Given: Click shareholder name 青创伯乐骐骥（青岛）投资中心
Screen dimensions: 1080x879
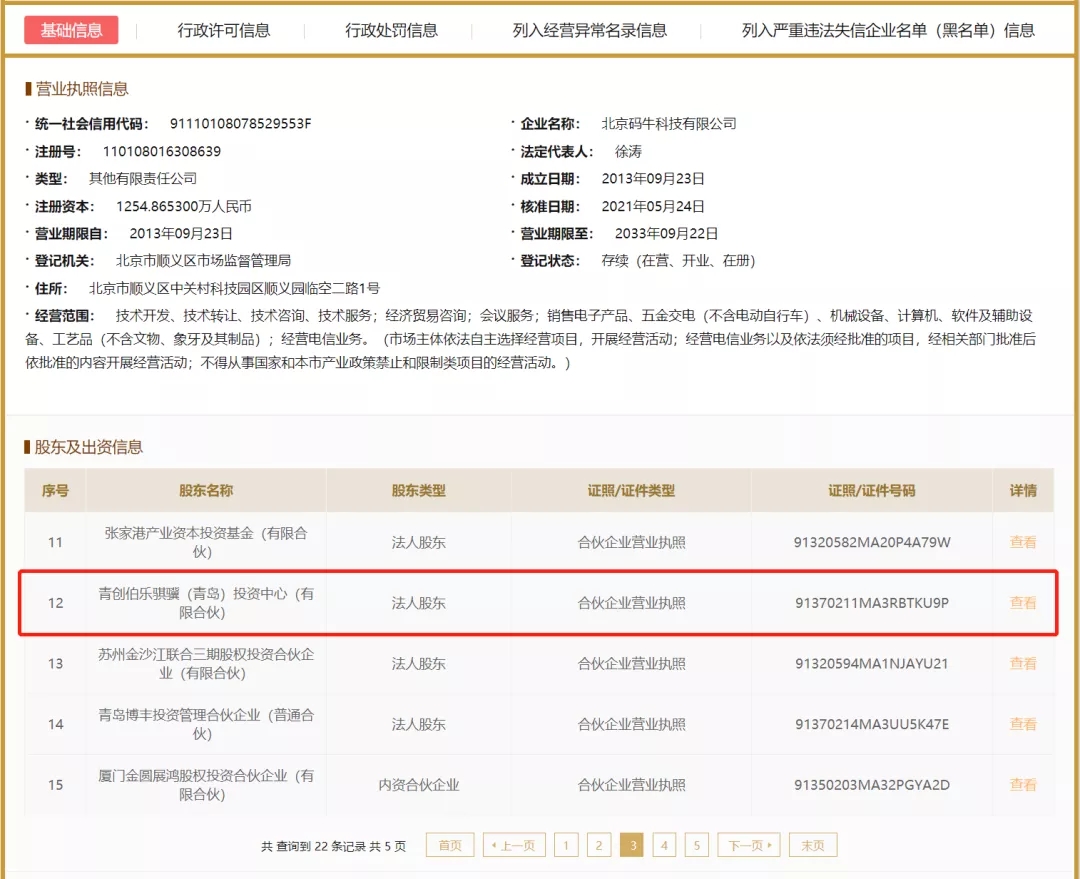Looking at the screenshot, I should pos(206,603).
